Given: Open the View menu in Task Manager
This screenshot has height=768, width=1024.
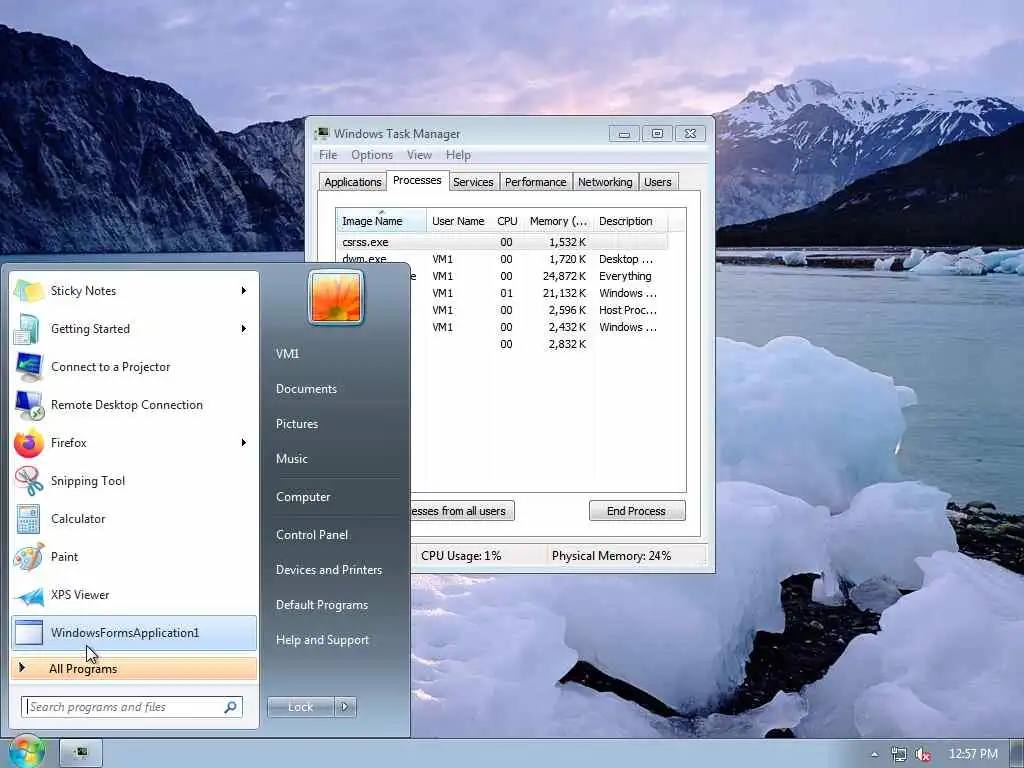Looking at the screenshot, I should point(419,155).
